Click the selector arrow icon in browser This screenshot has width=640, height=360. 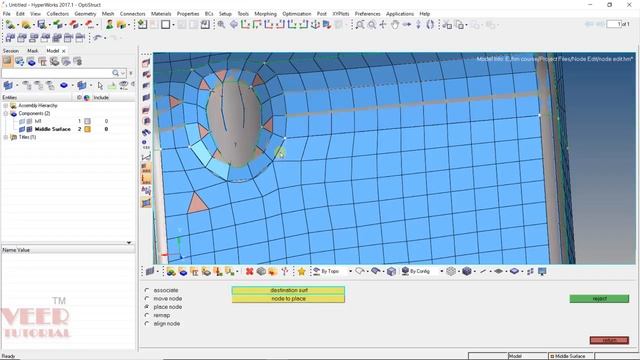click(x=100, y=85)
